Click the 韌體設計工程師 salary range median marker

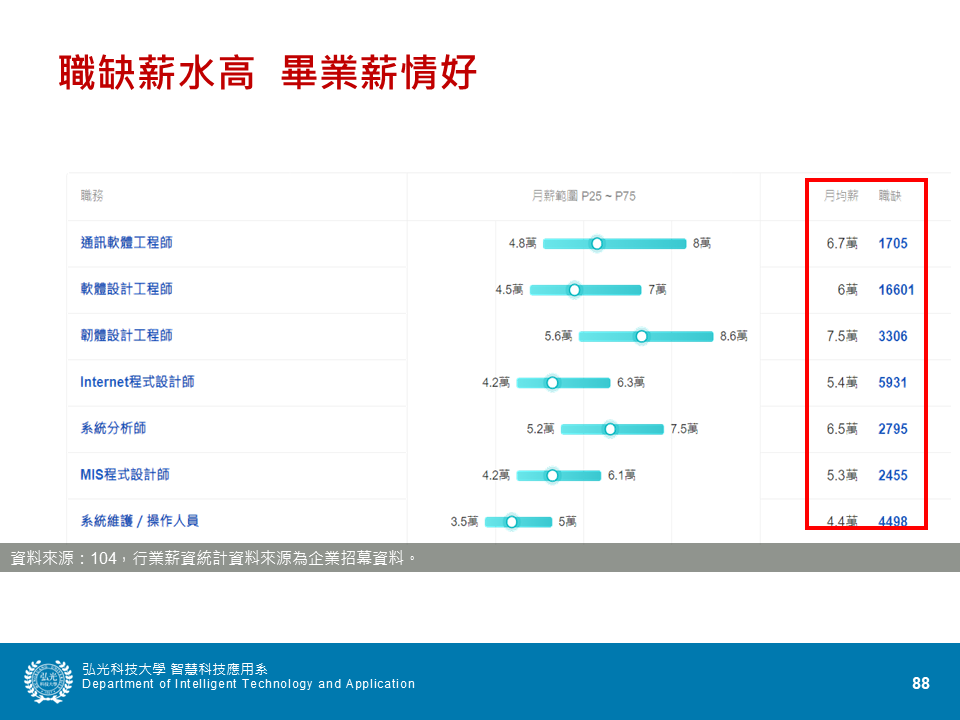coord(641,336)
